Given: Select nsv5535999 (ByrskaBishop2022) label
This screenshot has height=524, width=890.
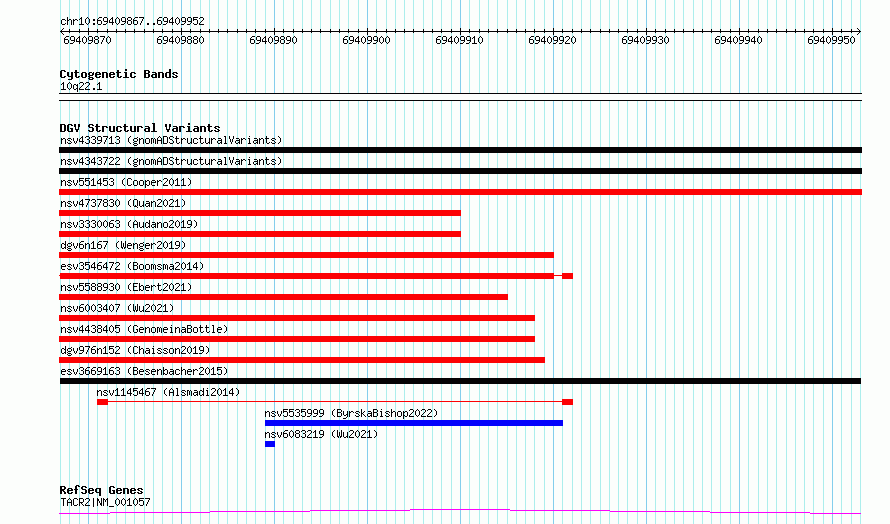Looking at the screenshot, I should pos(351,413).
